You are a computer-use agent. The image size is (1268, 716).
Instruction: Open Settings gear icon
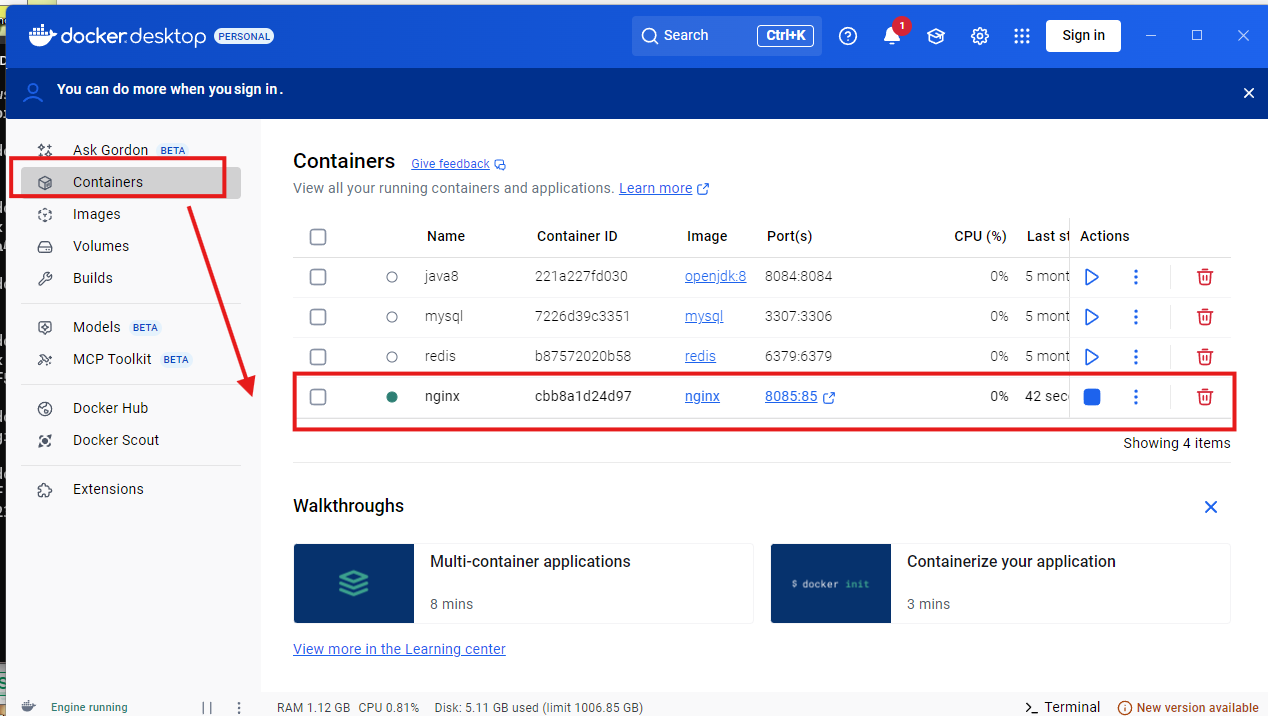[980, 36]
